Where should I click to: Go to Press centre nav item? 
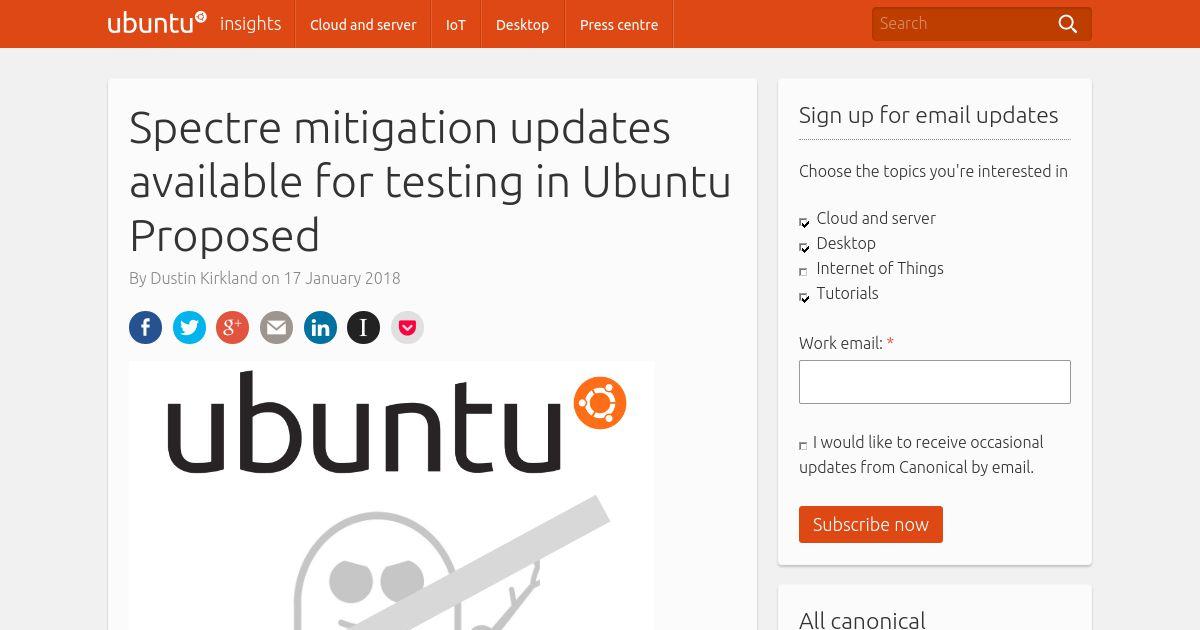[x=619, y=24]
